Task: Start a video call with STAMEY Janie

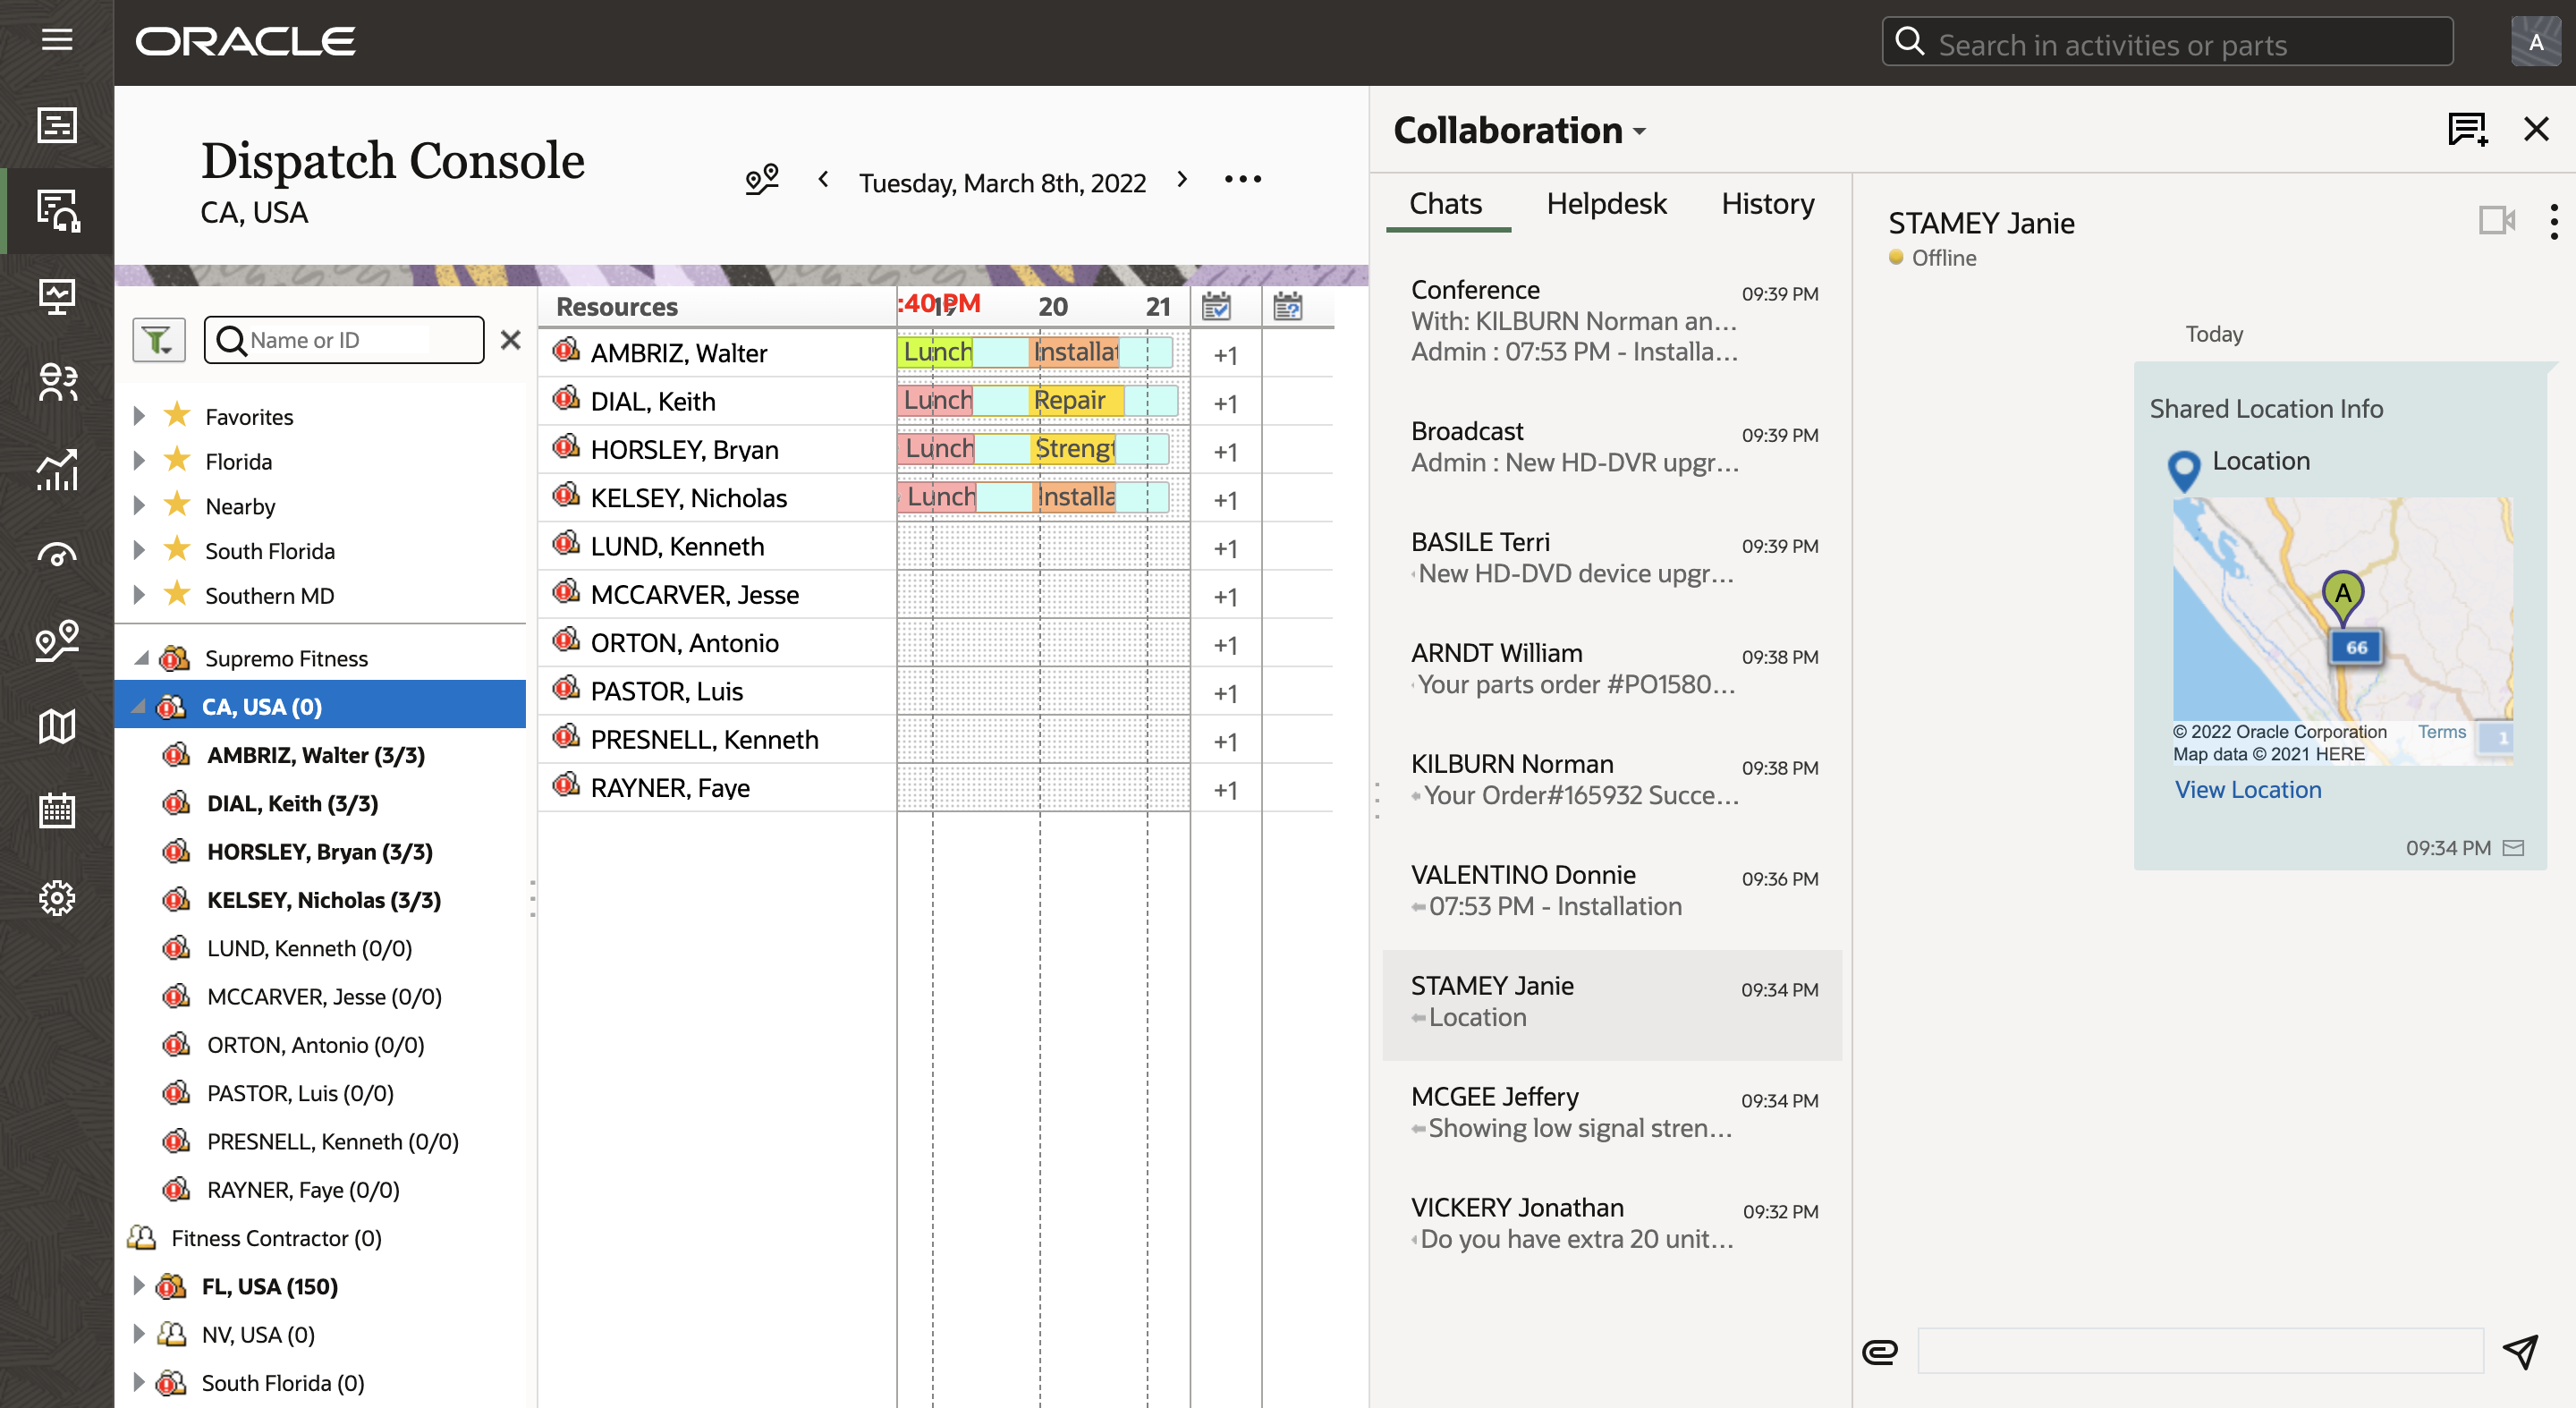Action: coord(2497,221)
